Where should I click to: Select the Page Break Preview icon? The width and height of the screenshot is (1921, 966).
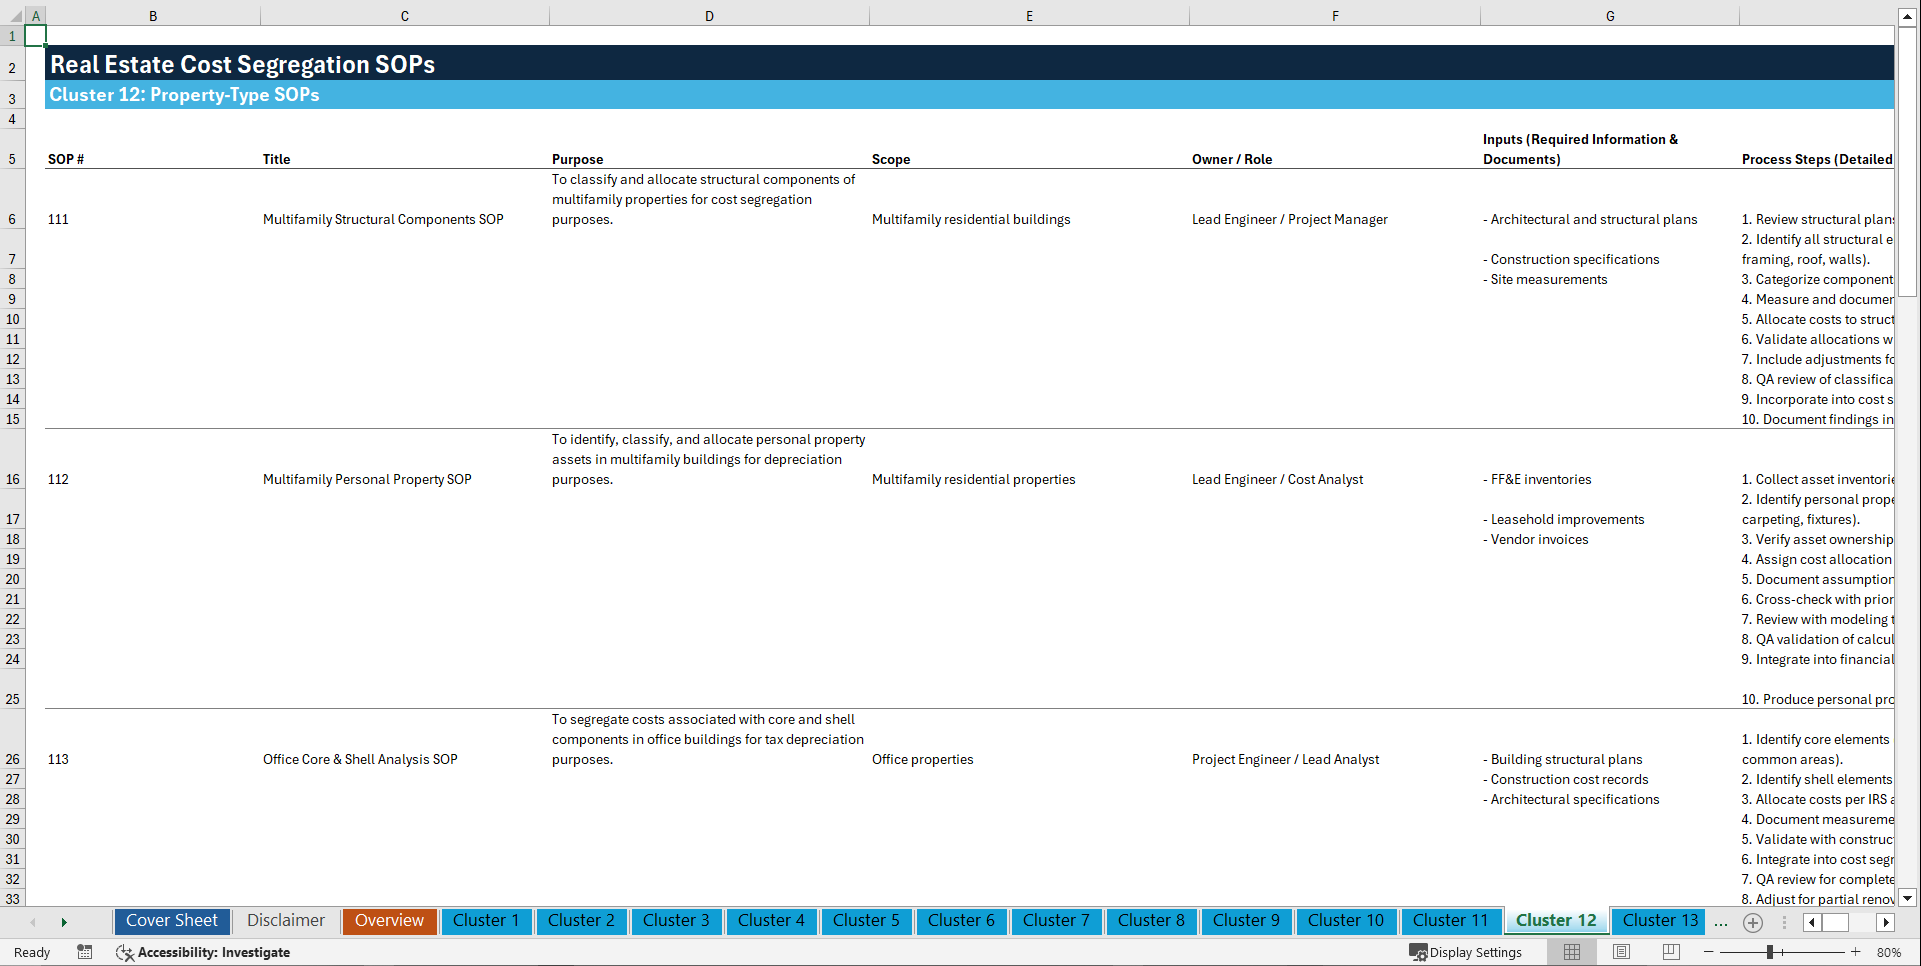[1671, 952]
